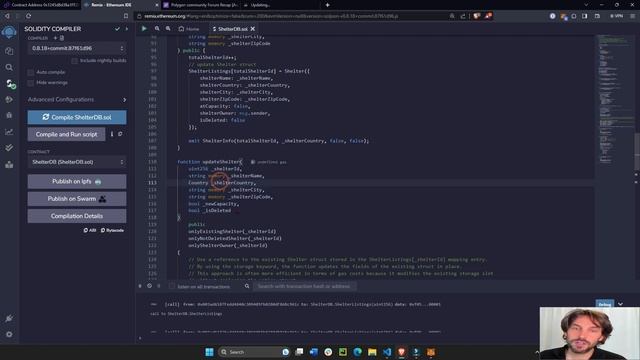Screen dimensions: 640x360
Task: Click the info icon beside Compile and Run script
Action: [112, 134]
